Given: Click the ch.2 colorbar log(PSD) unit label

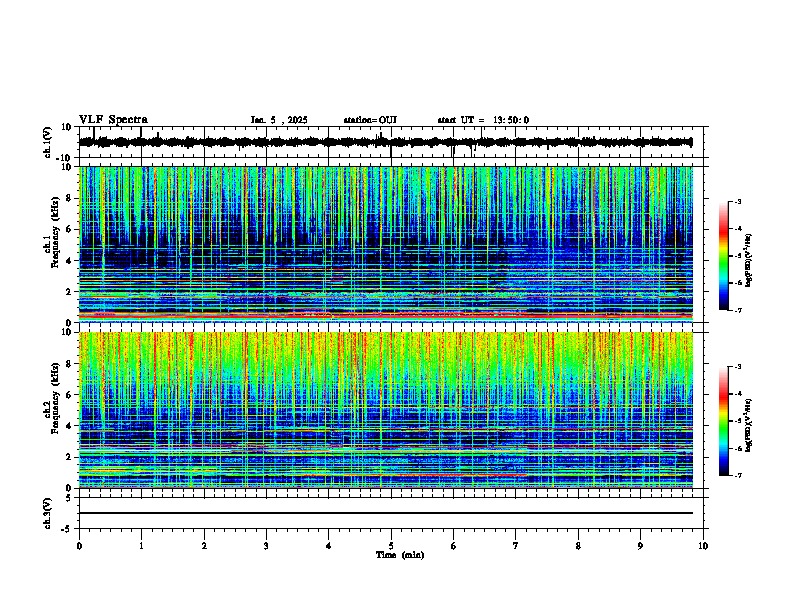Looking at the screenshot, I should click(749, 425).
